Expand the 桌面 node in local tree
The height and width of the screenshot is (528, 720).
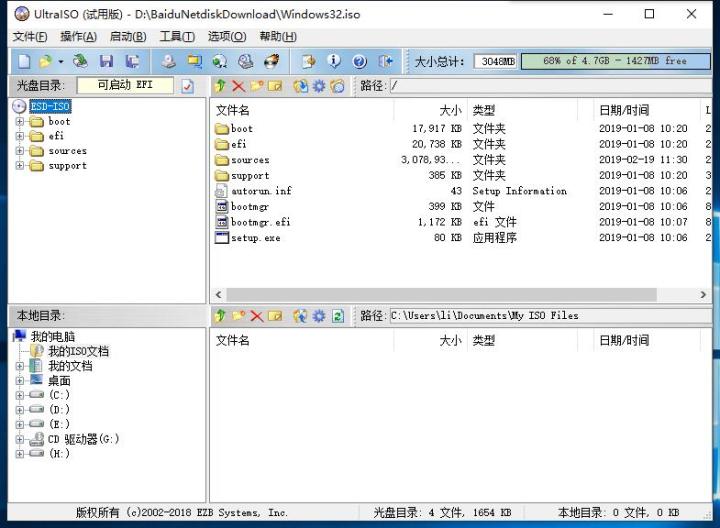[x=20, y=381]
